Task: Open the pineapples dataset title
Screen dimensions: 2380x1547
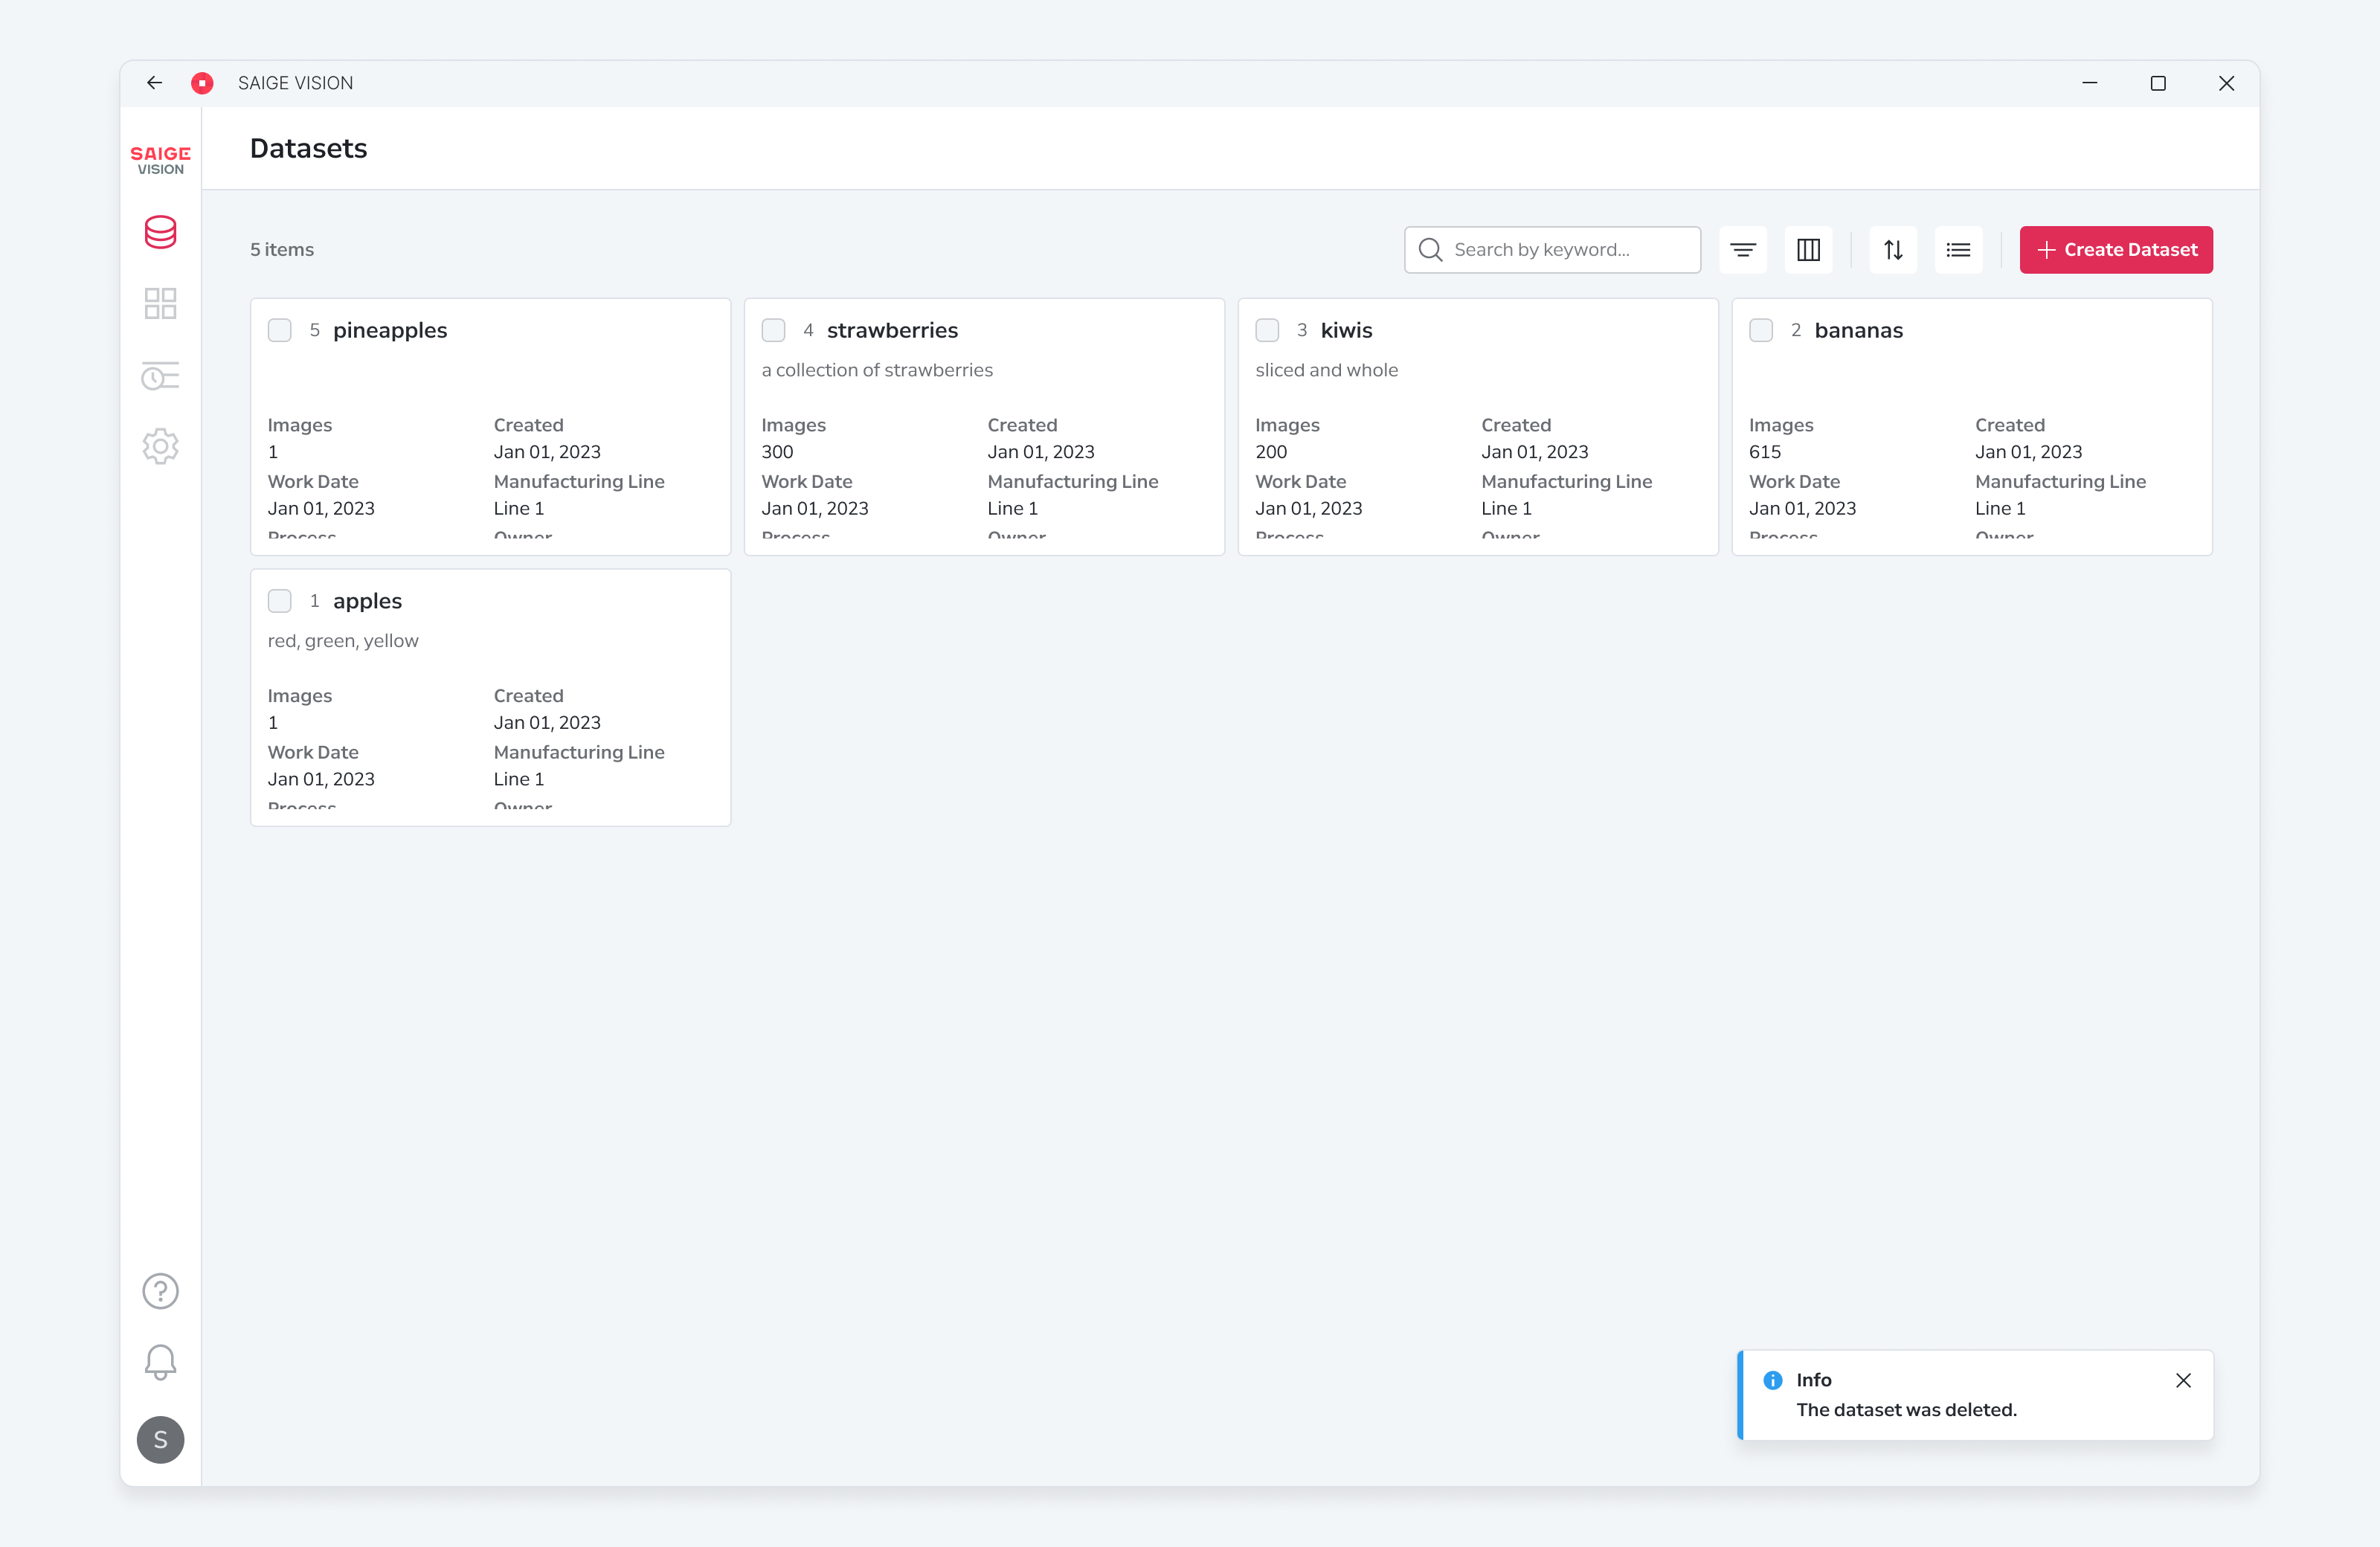Action: tap(390, 330)
